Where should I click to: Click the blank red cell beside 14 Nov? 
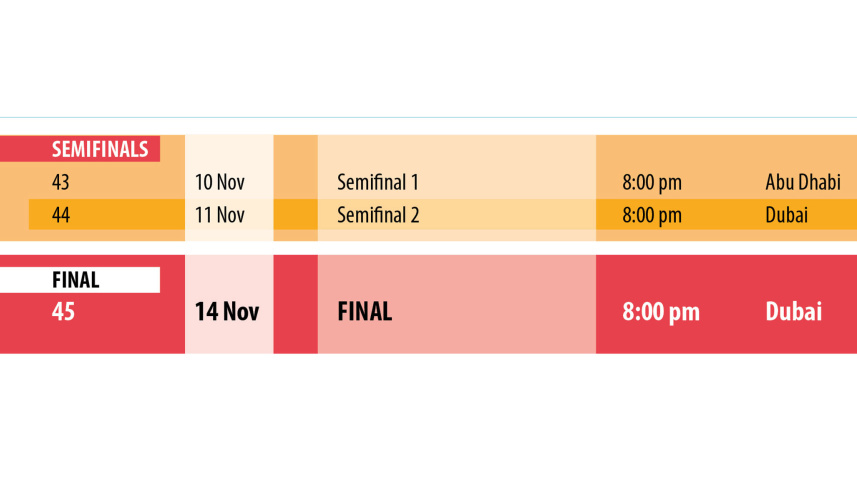tap(295, 304)
